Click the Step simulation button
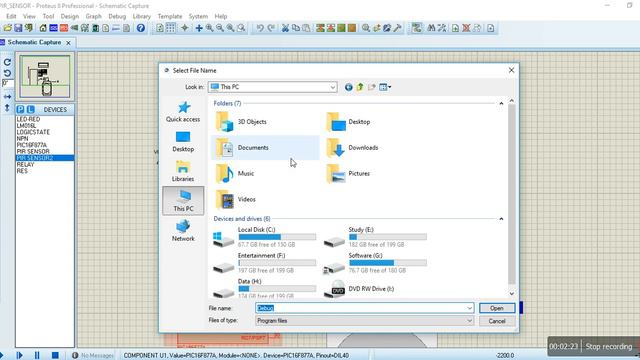Screen dimensions: 640x360 click(19, 355)
